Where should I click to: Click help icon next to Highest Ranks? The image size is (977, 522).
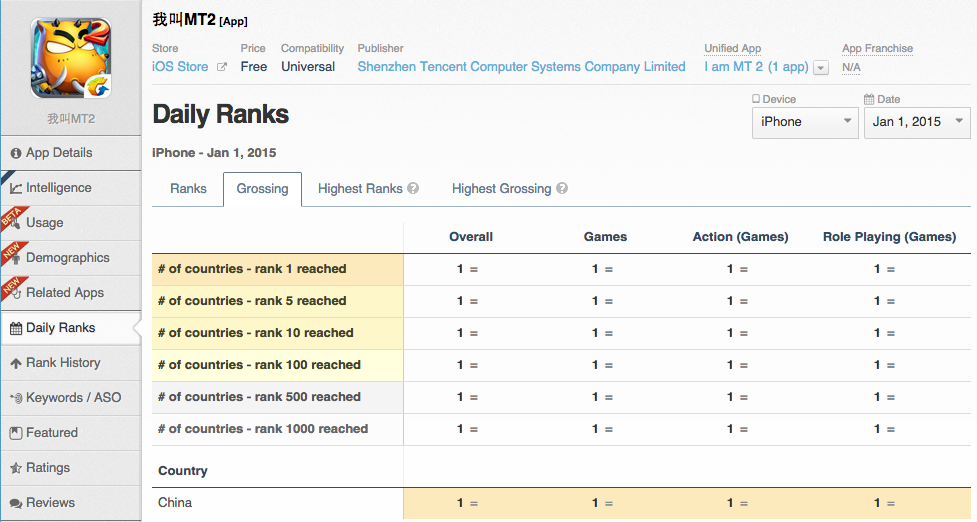coord(413,188)
